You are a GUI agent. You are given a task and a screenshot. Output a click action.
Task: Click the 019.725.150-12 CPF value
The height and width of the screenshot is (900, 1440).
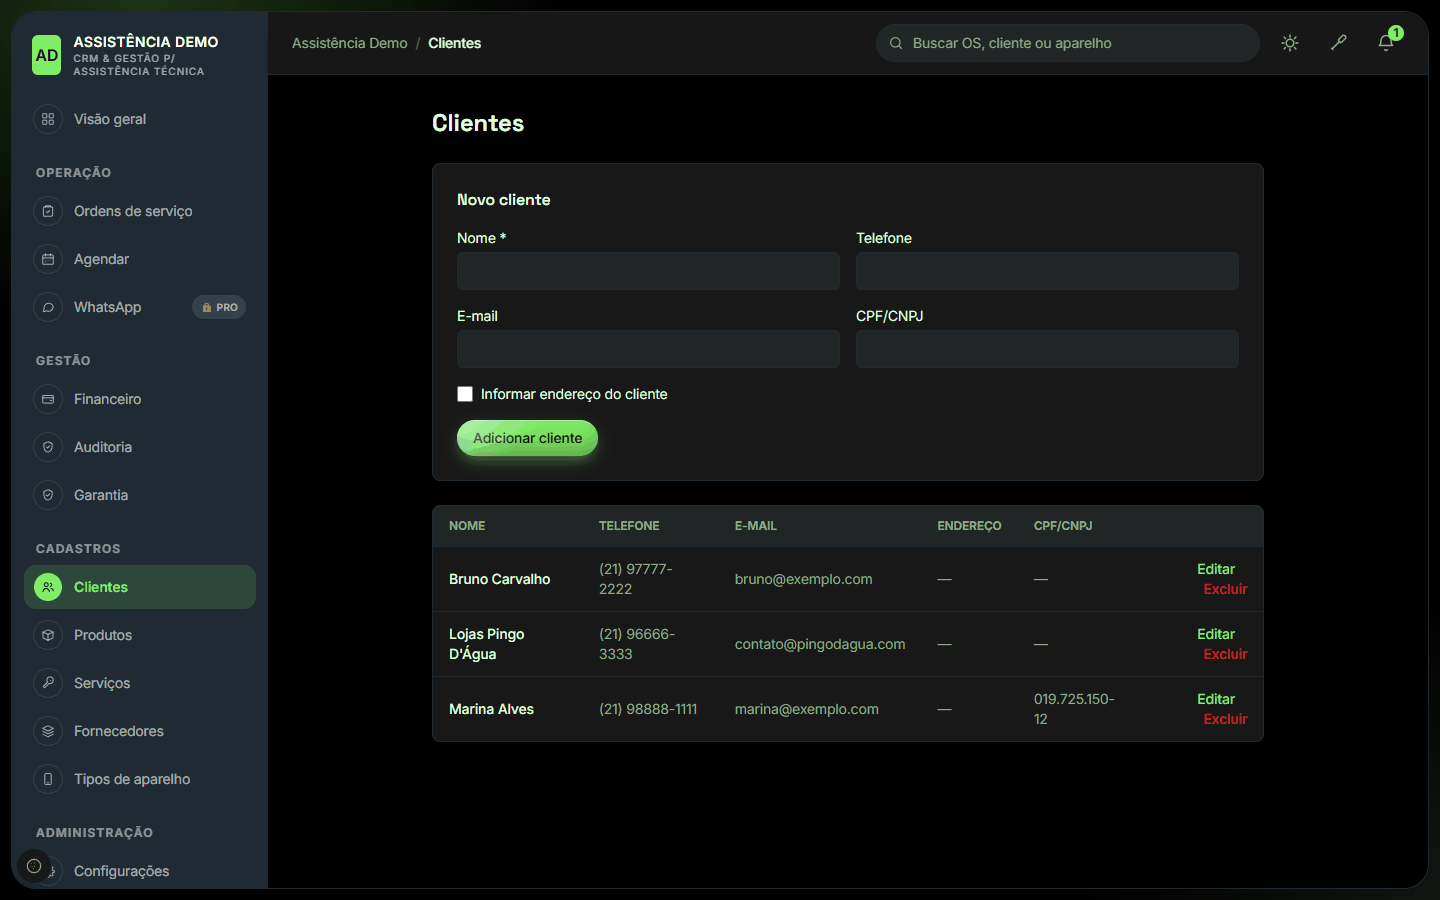click(1074, 709)
